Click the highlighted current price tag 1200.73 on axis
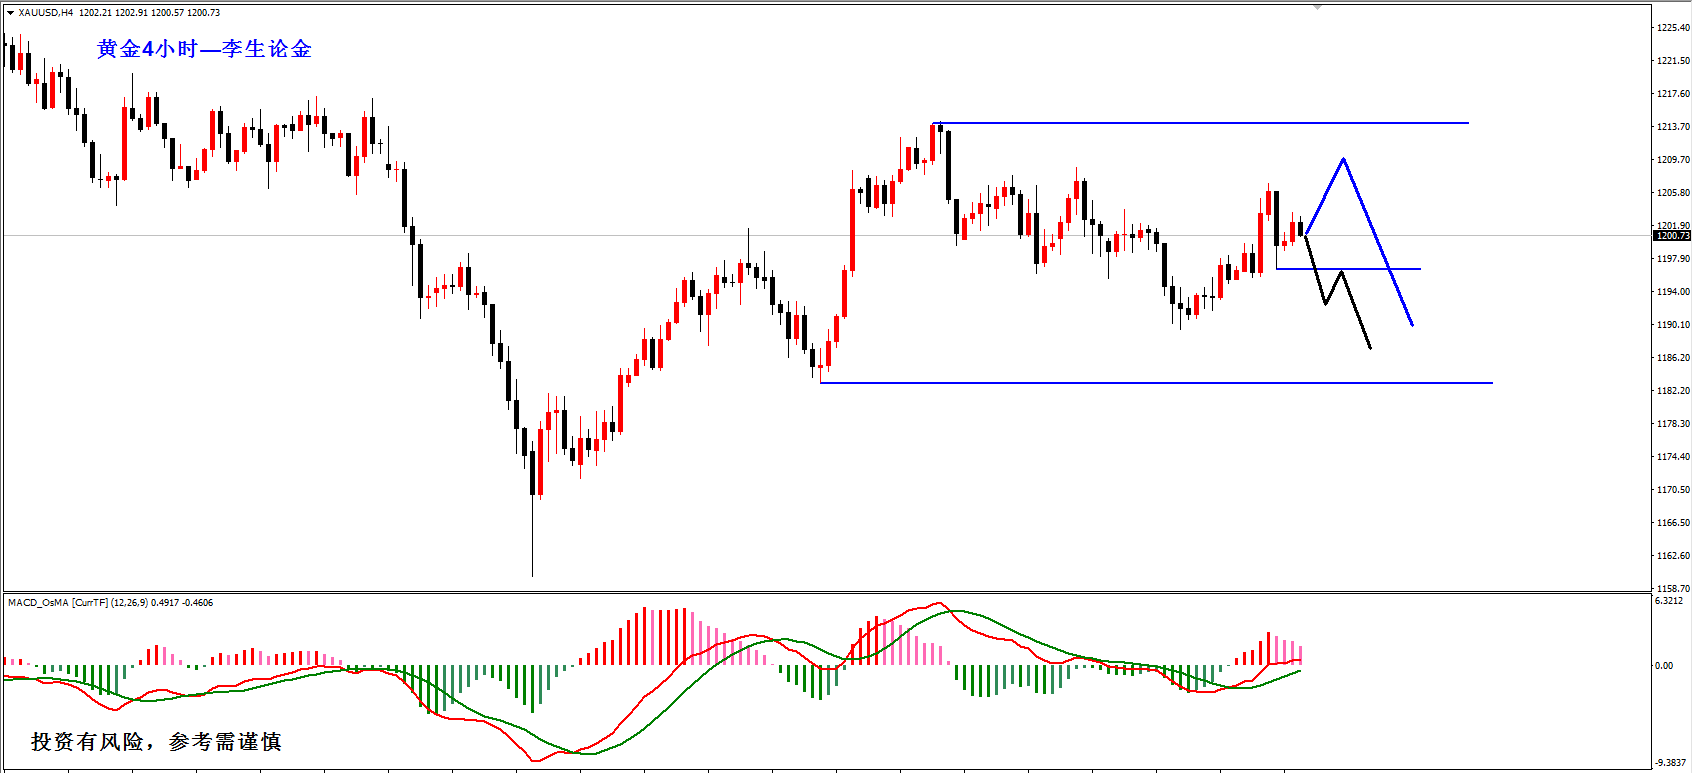The image size is (1693, 773). tap(1672, 236)
